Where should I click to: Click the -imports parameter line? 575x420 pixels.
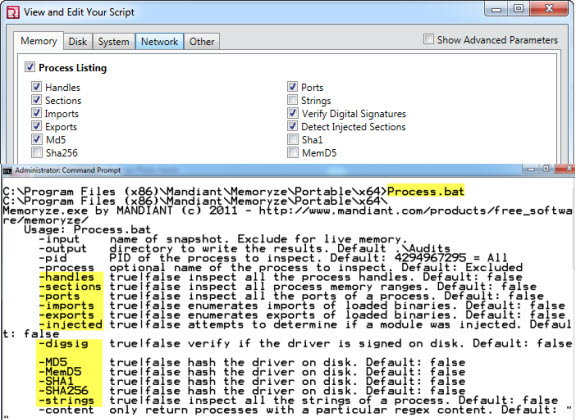(302, 306)
